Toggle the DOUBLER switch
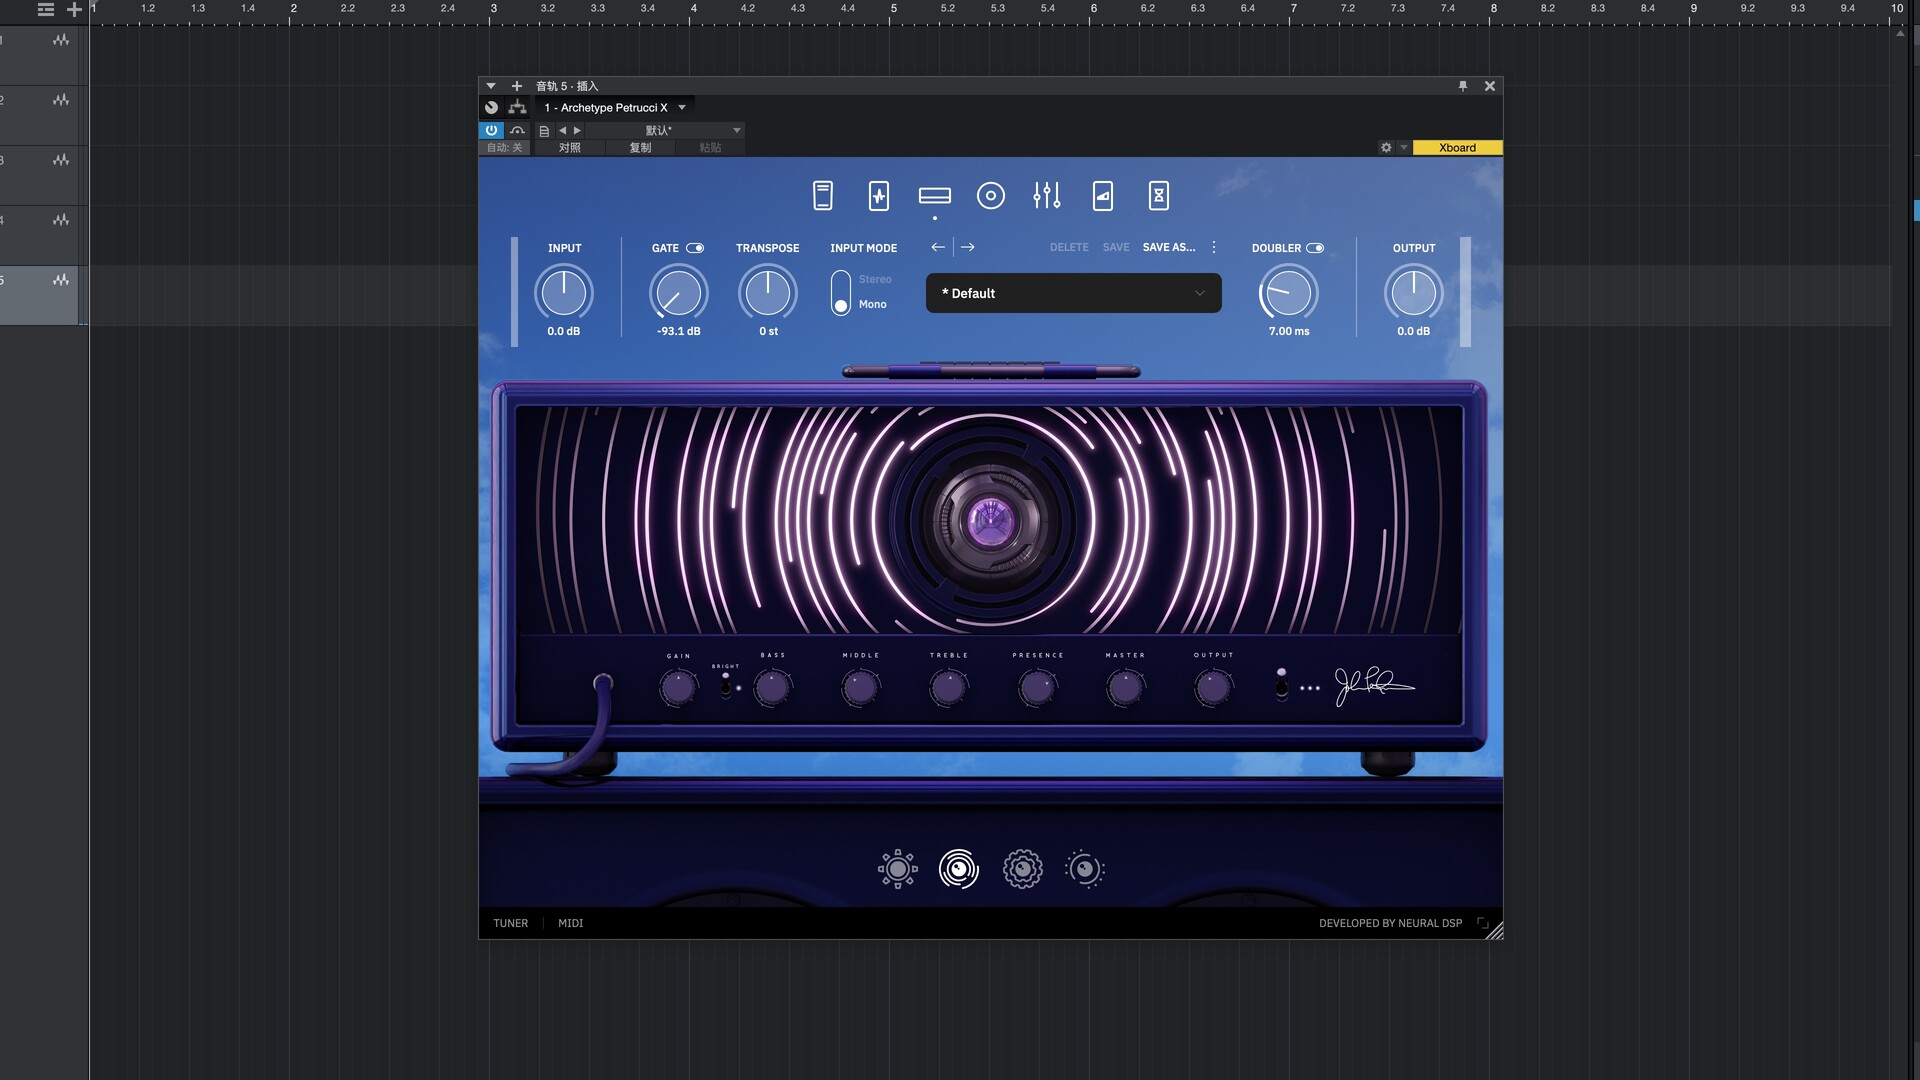The image size is (1920, 1080). 1315,248
